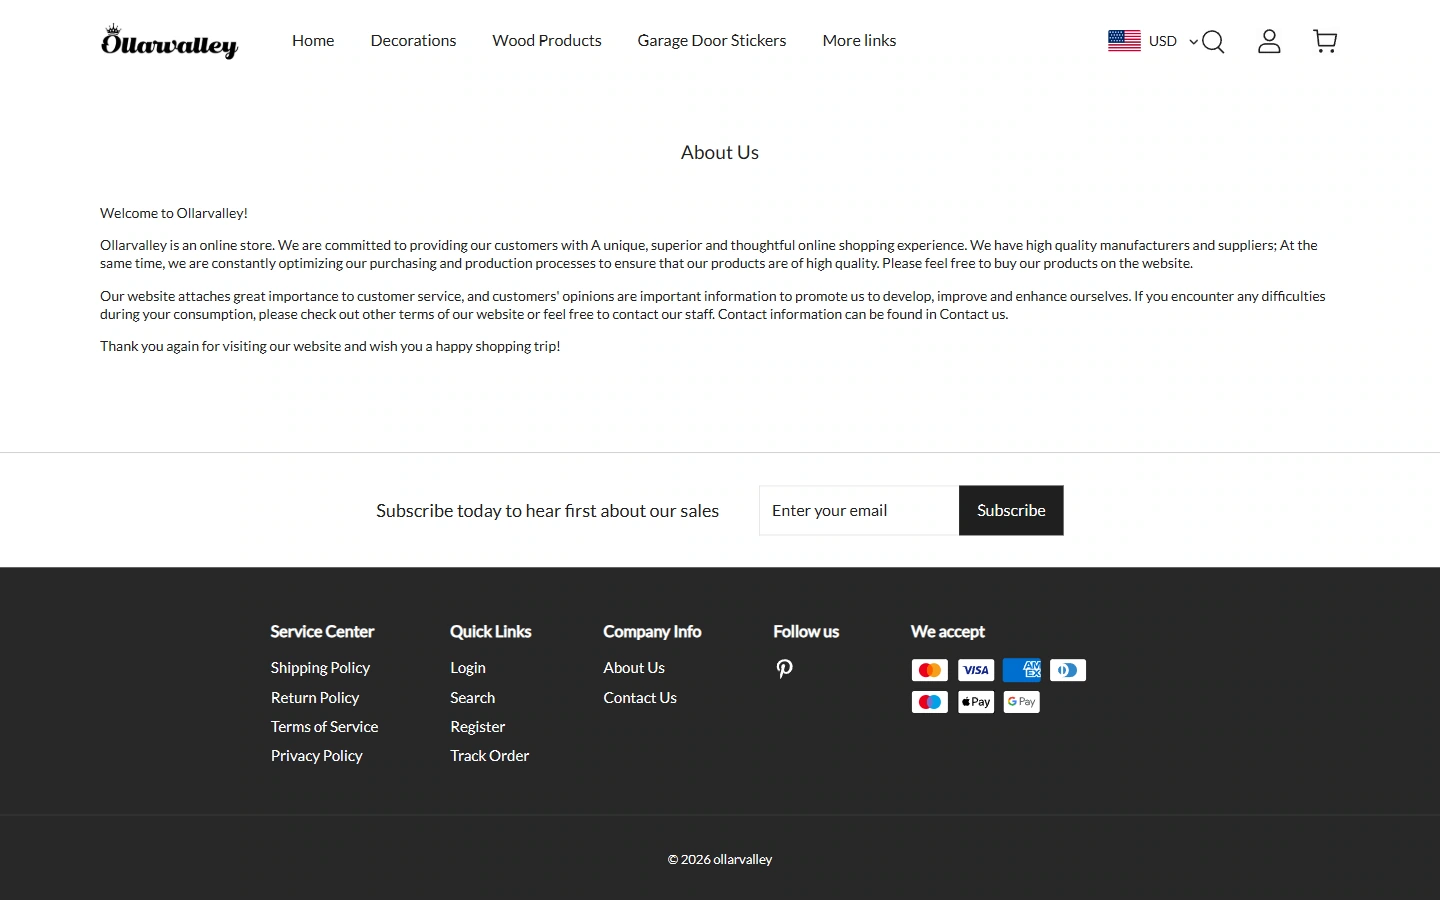Viewport: 1440px width, 900px height.
Task: Click the We accept footer heading
Action: tap(948, 632)
